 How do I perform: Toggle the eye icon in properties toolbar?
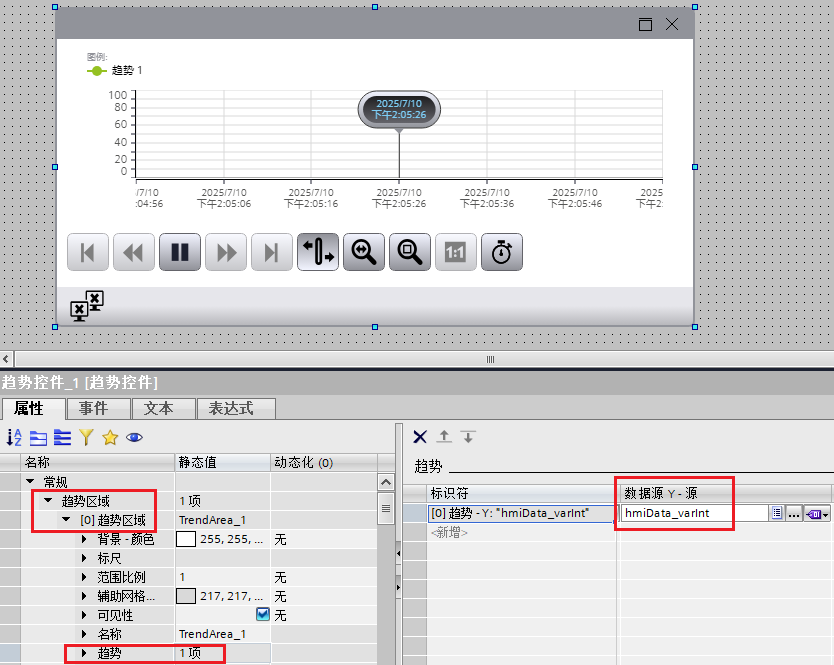[x=134, y=437]
